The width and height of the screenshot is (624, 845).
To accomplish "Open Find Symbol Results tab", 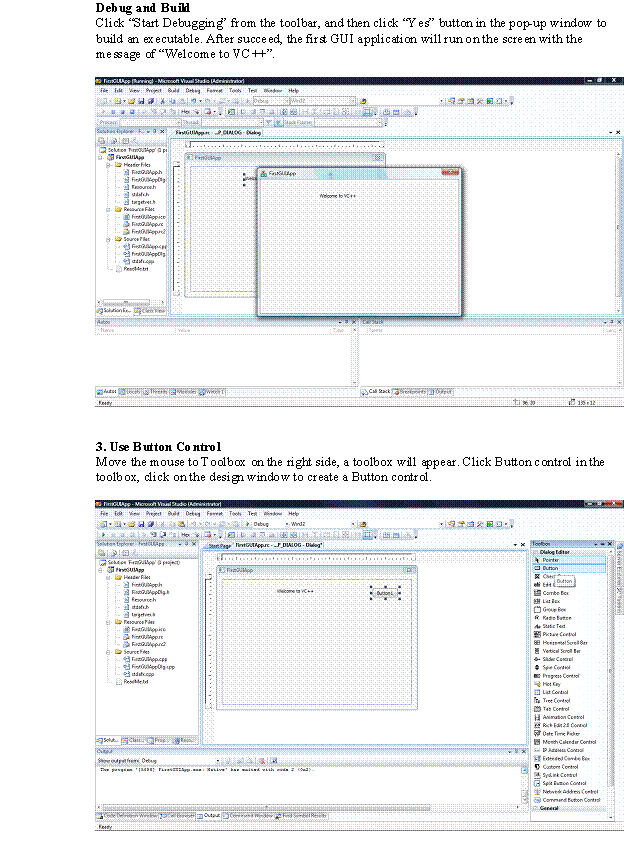I will (x=302, y=816).
